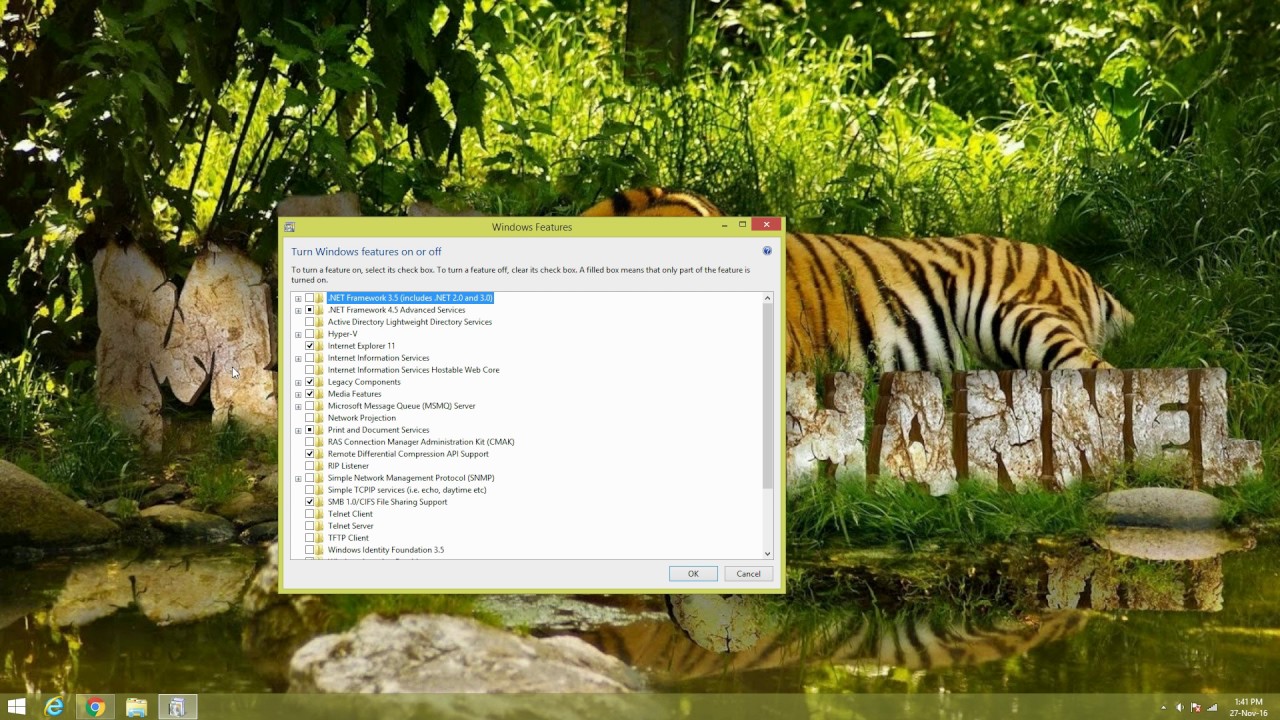Tick the Telnet Client checkbox

(309, 514)
